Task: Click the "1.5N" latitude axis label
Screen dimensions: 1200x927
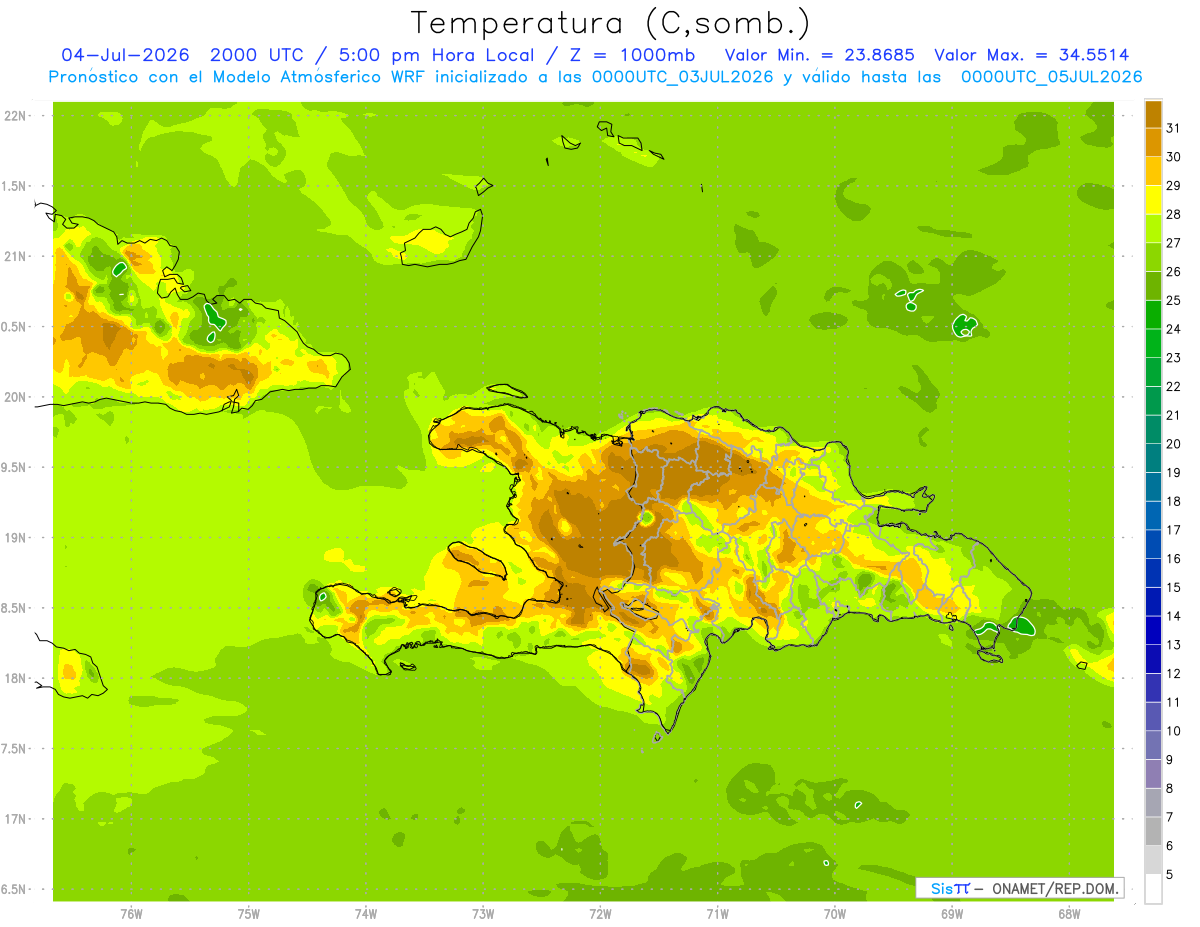Action: [x=16, y=186]
